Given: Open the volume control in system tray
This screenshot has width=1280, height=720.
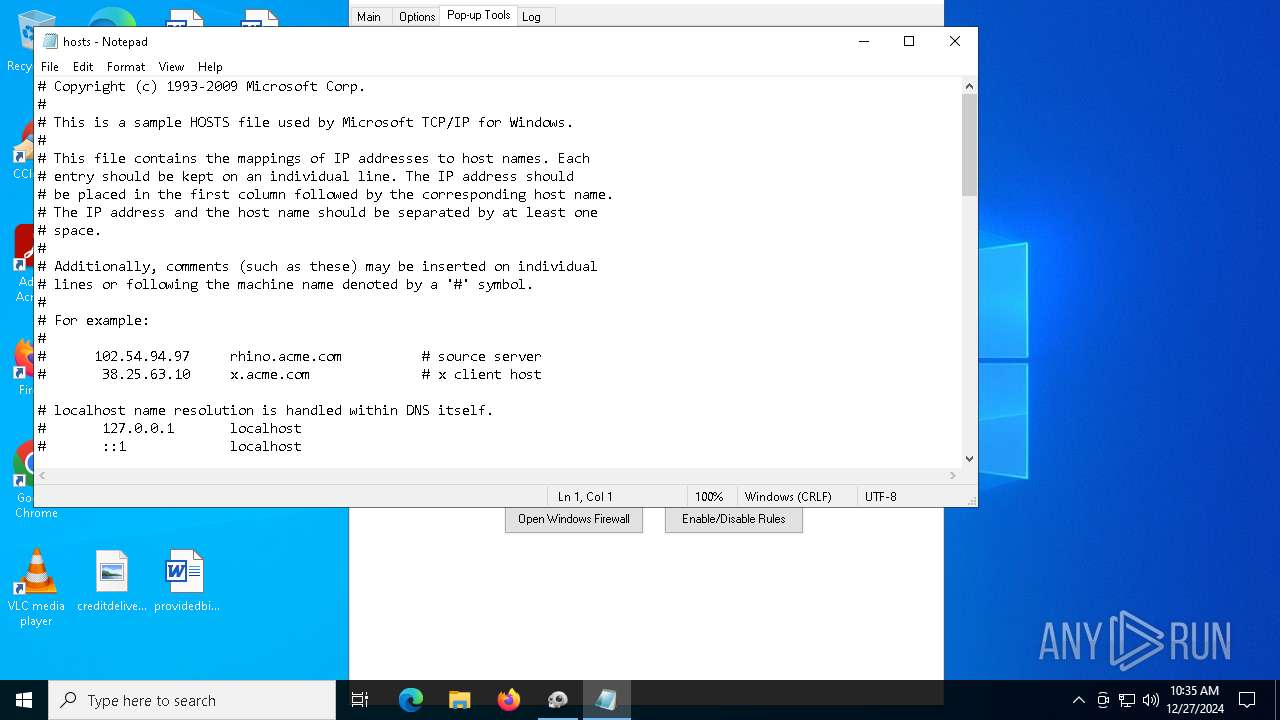Looking at the screenshot, I should (x=1151, y=700).
